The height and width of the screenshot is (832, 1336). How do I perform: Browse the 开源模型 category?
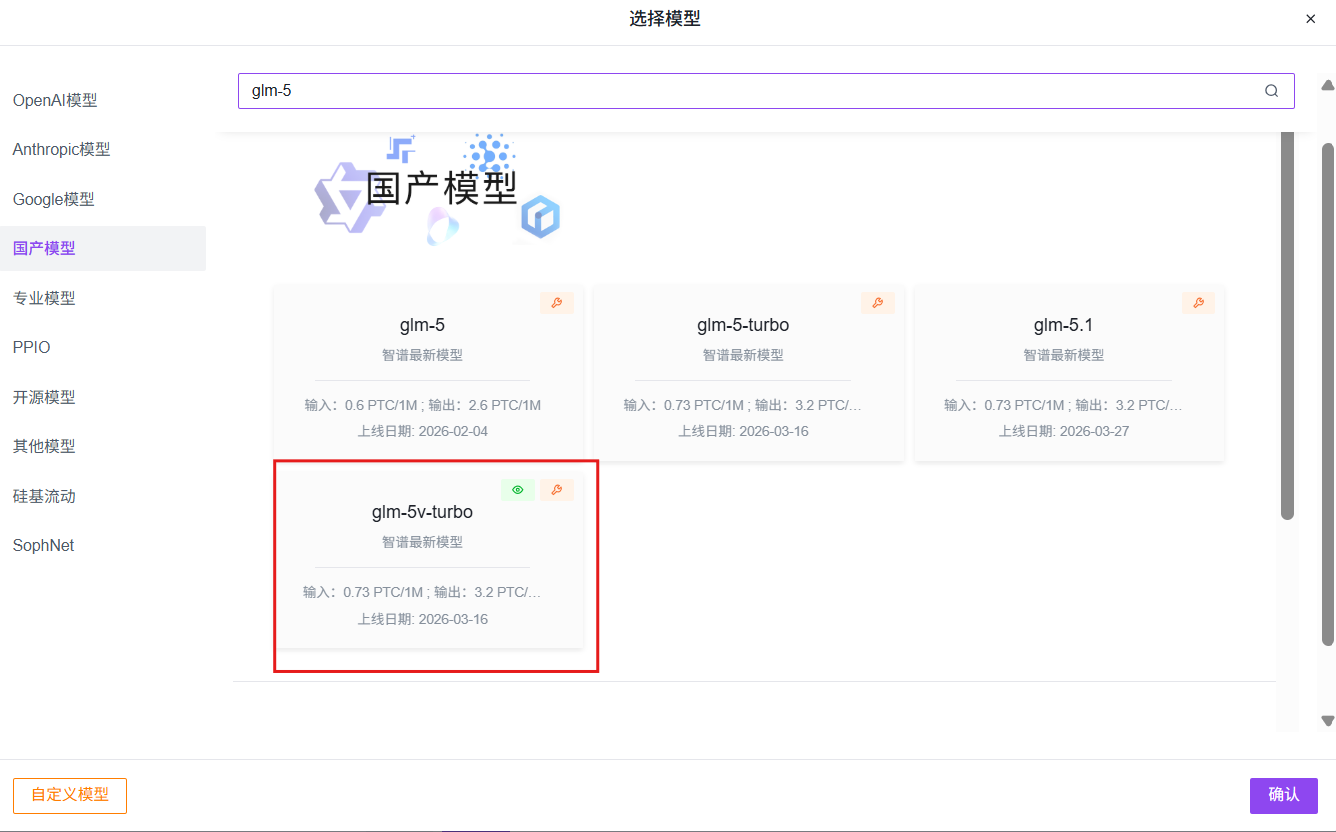click(43, 396)
